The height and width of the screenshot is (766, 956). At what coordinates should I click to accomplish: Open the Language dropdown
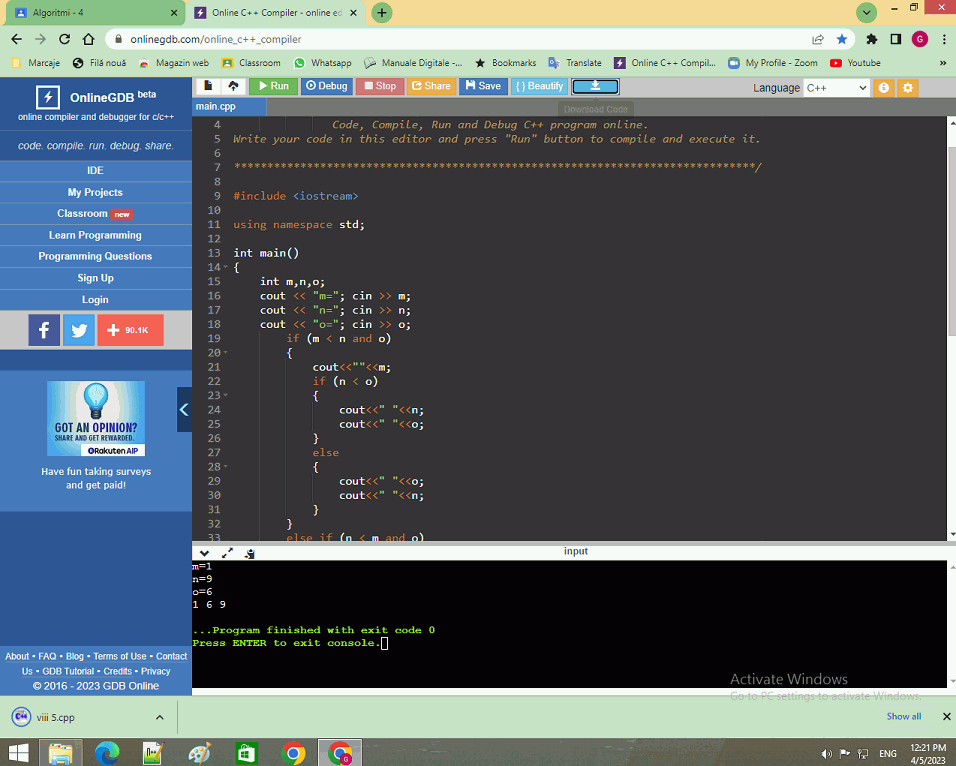click(836, 88)
